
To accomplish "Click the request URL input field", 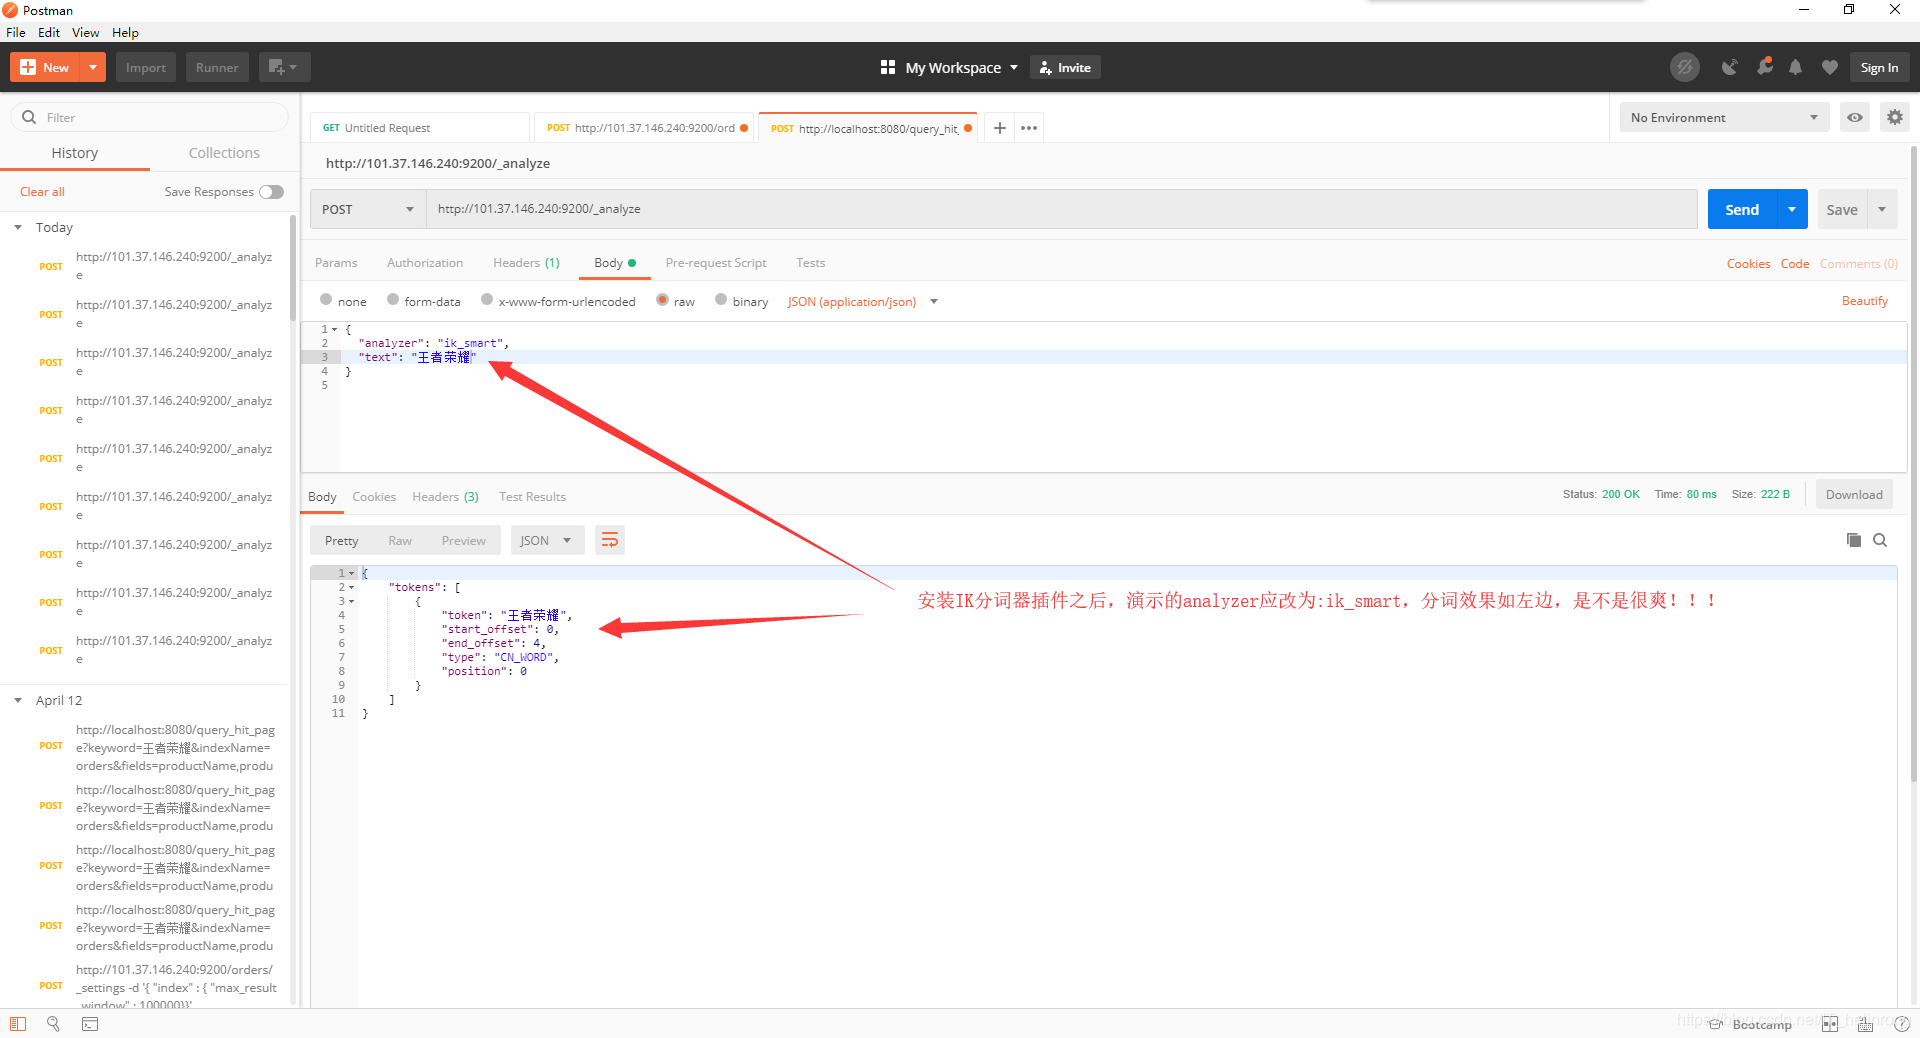I will tap(1061, 209).
